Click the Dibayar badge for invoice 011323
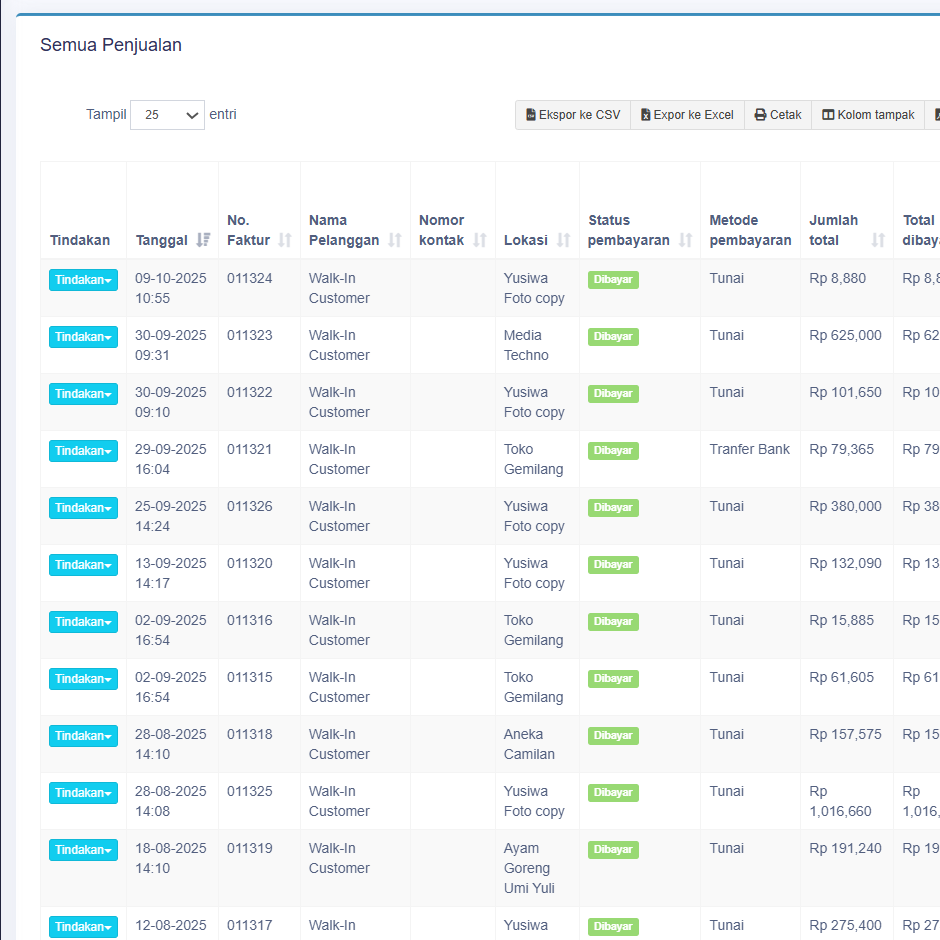 coord(613,337)
